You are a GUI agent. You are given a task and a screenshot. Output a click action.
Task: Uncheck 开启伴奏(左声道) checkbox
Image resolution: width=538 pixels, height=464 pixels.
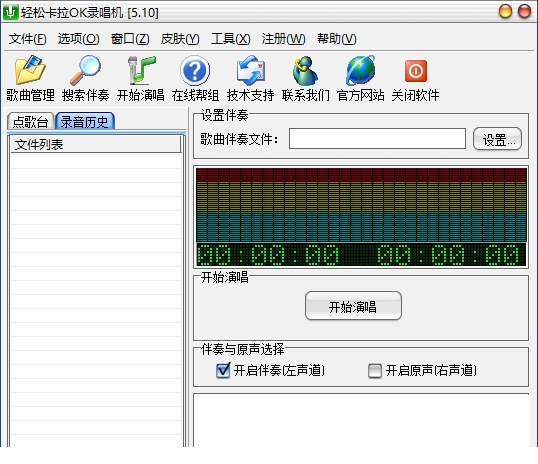(223, 370)
